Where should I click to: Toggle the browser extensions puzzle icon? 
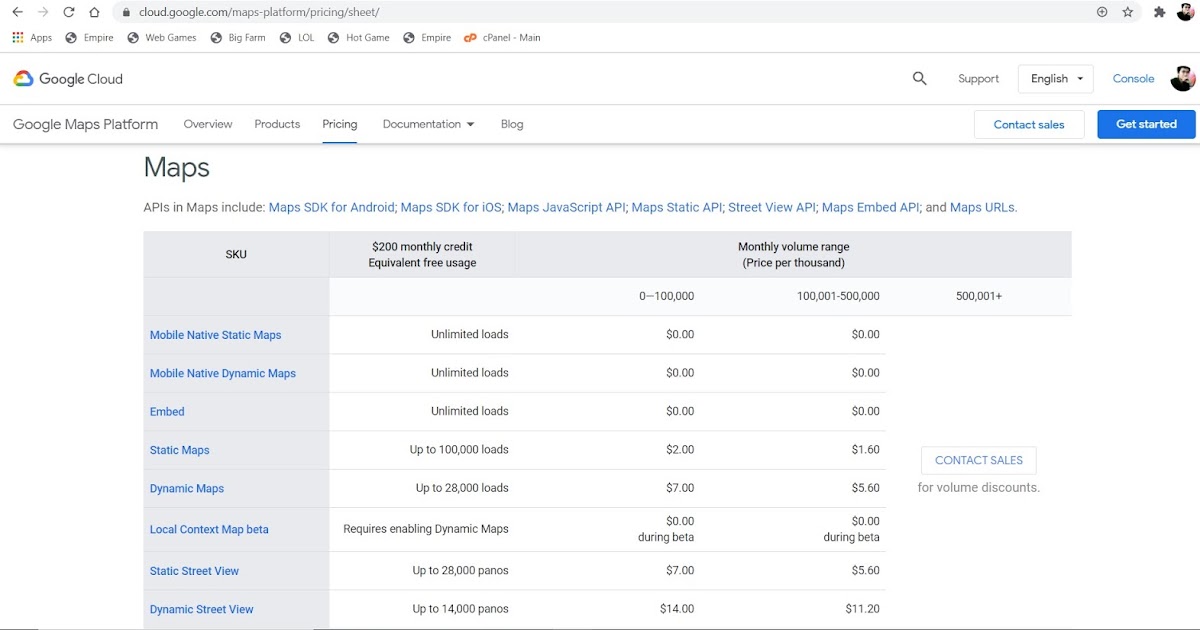pos(1158,12)
